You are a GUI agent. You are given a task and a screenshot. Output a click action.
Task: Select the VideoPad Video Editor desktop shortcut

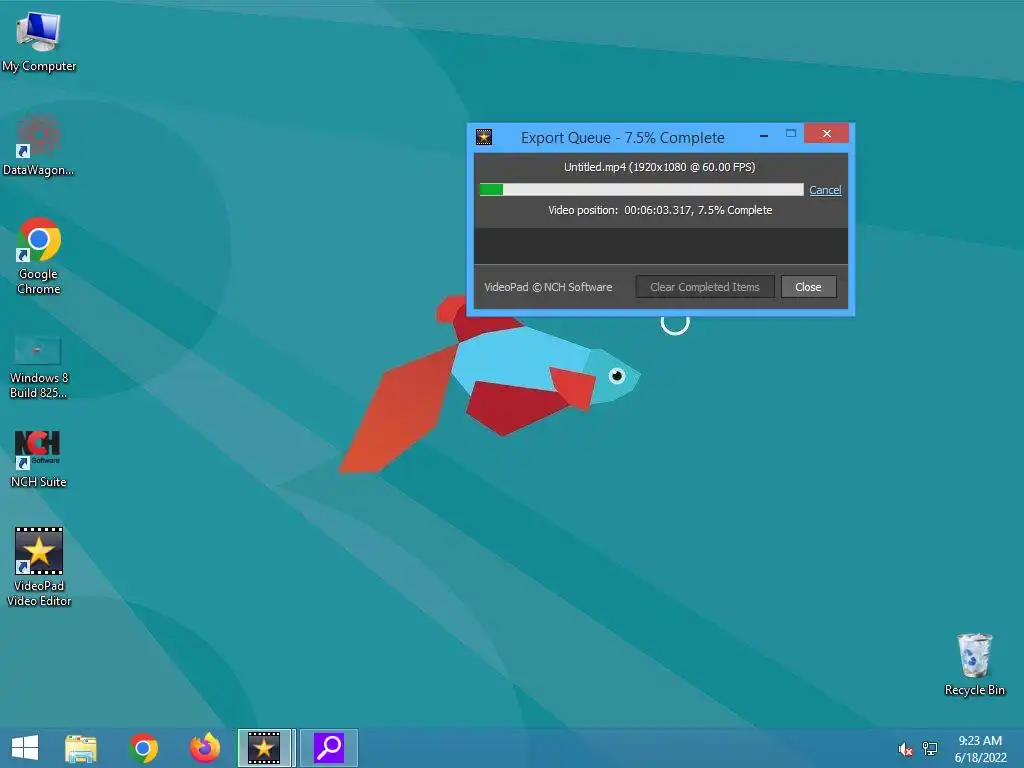pos(39,566)
